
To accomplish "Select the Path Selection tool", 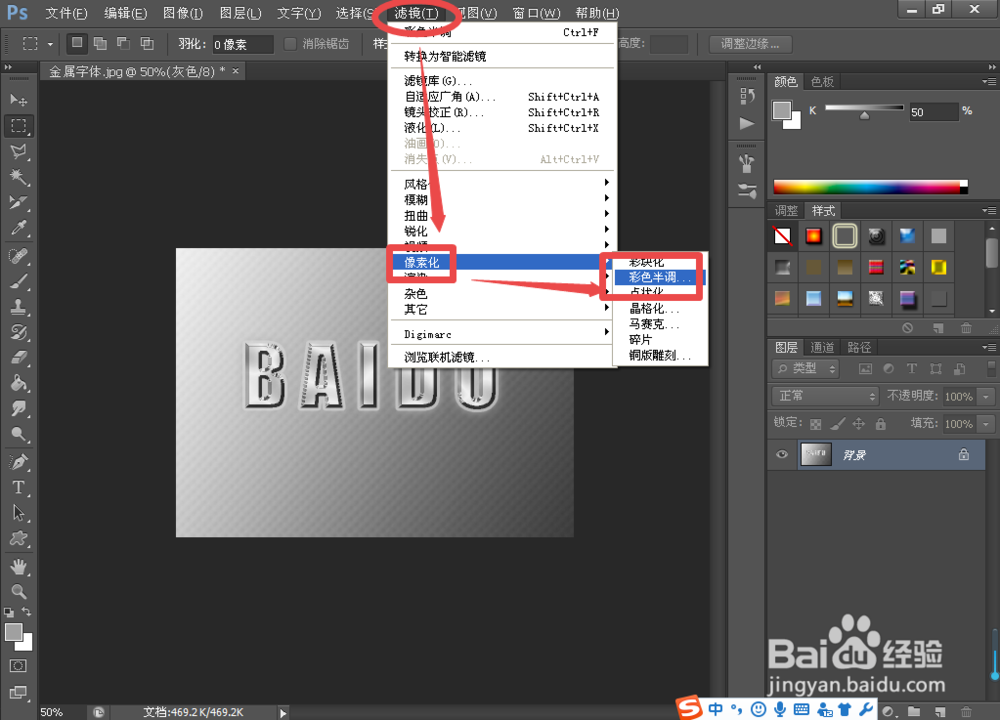I will (18, 513).
